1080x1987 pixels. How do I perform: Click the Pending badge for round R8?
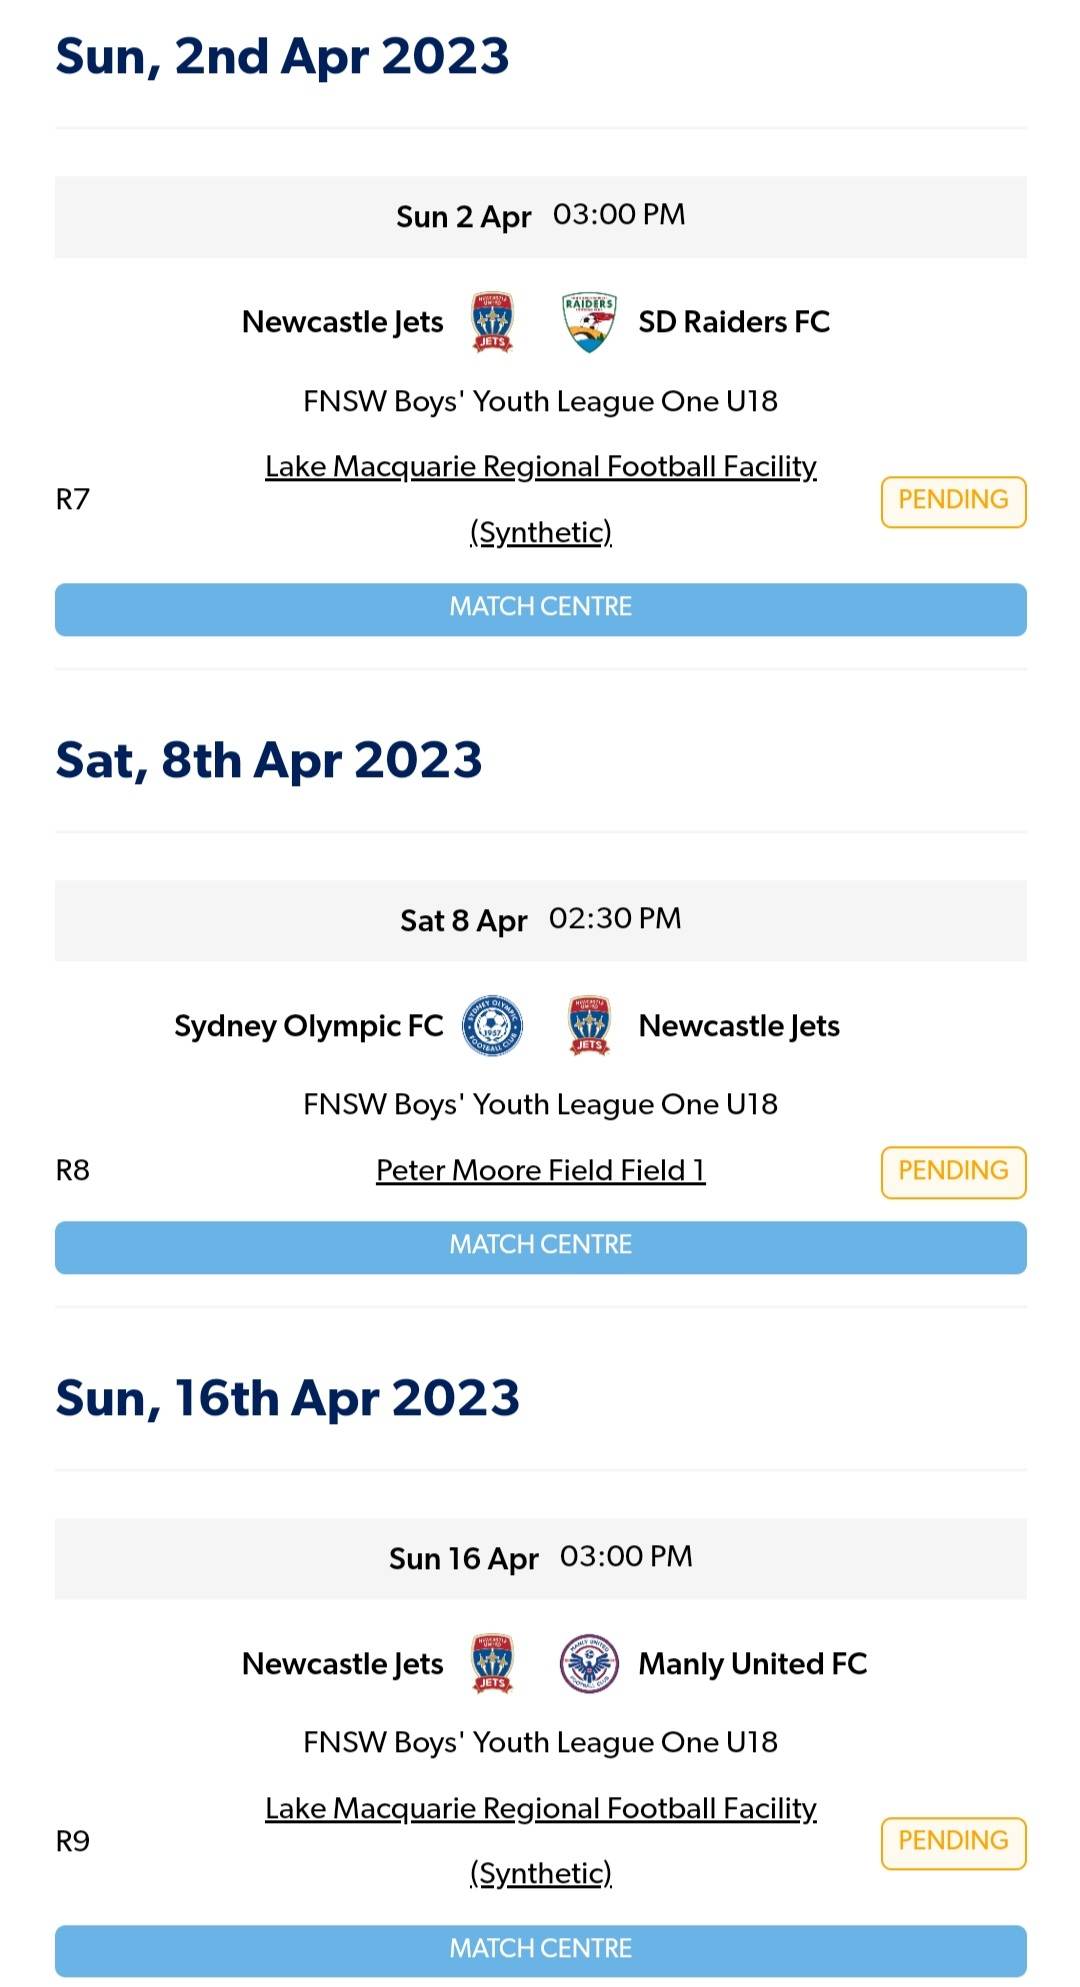952,1171
